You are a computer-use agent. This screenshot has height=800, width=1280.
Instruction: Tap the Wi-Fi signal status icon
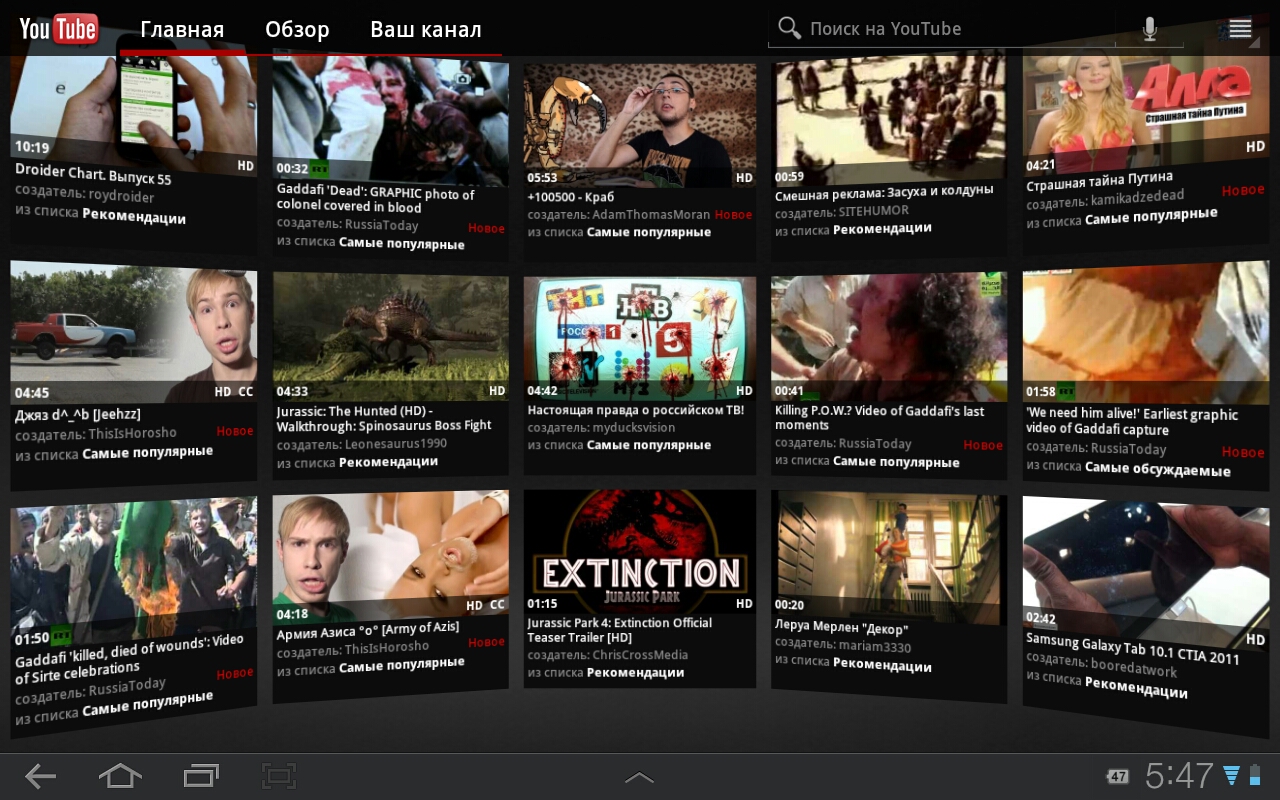[1231, 775]
